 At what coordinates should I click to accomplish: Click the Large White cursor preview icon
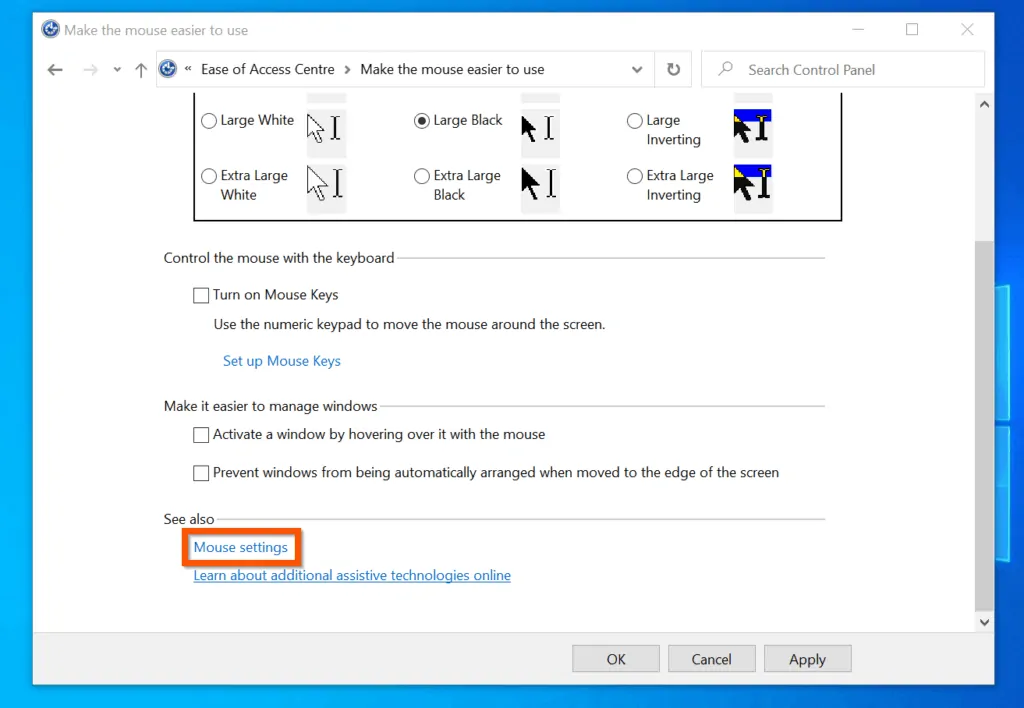[325, 128]
